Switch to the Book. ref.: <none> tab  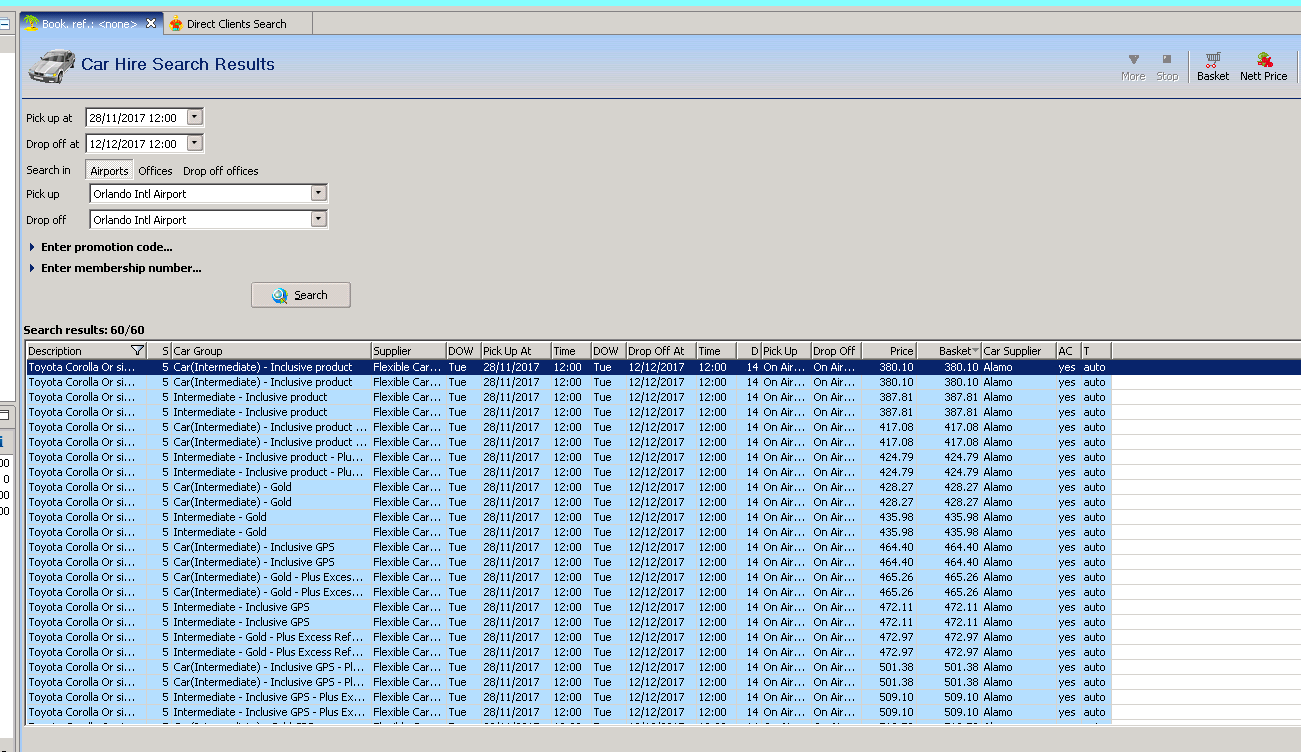pos(90,24)
